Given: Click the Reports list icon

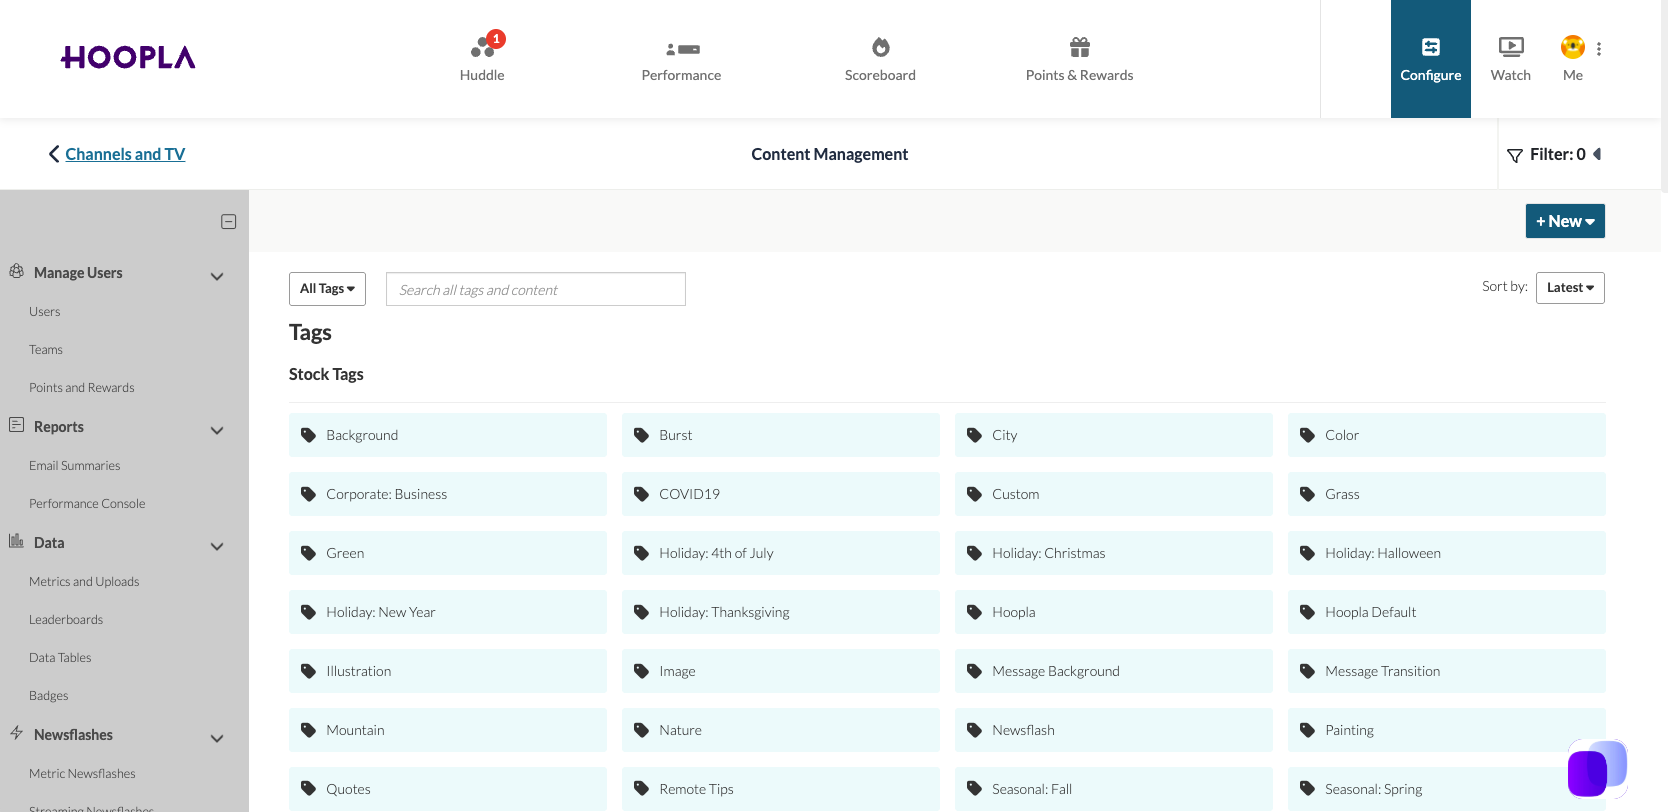Looking at the screenshot, I should point(17,425).
